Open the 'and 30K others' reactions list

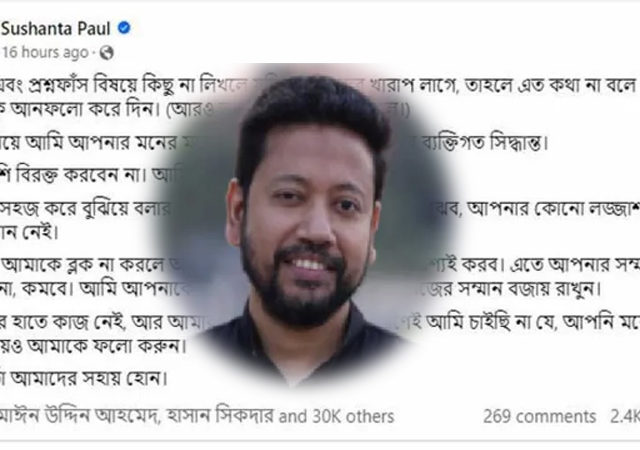336,417
